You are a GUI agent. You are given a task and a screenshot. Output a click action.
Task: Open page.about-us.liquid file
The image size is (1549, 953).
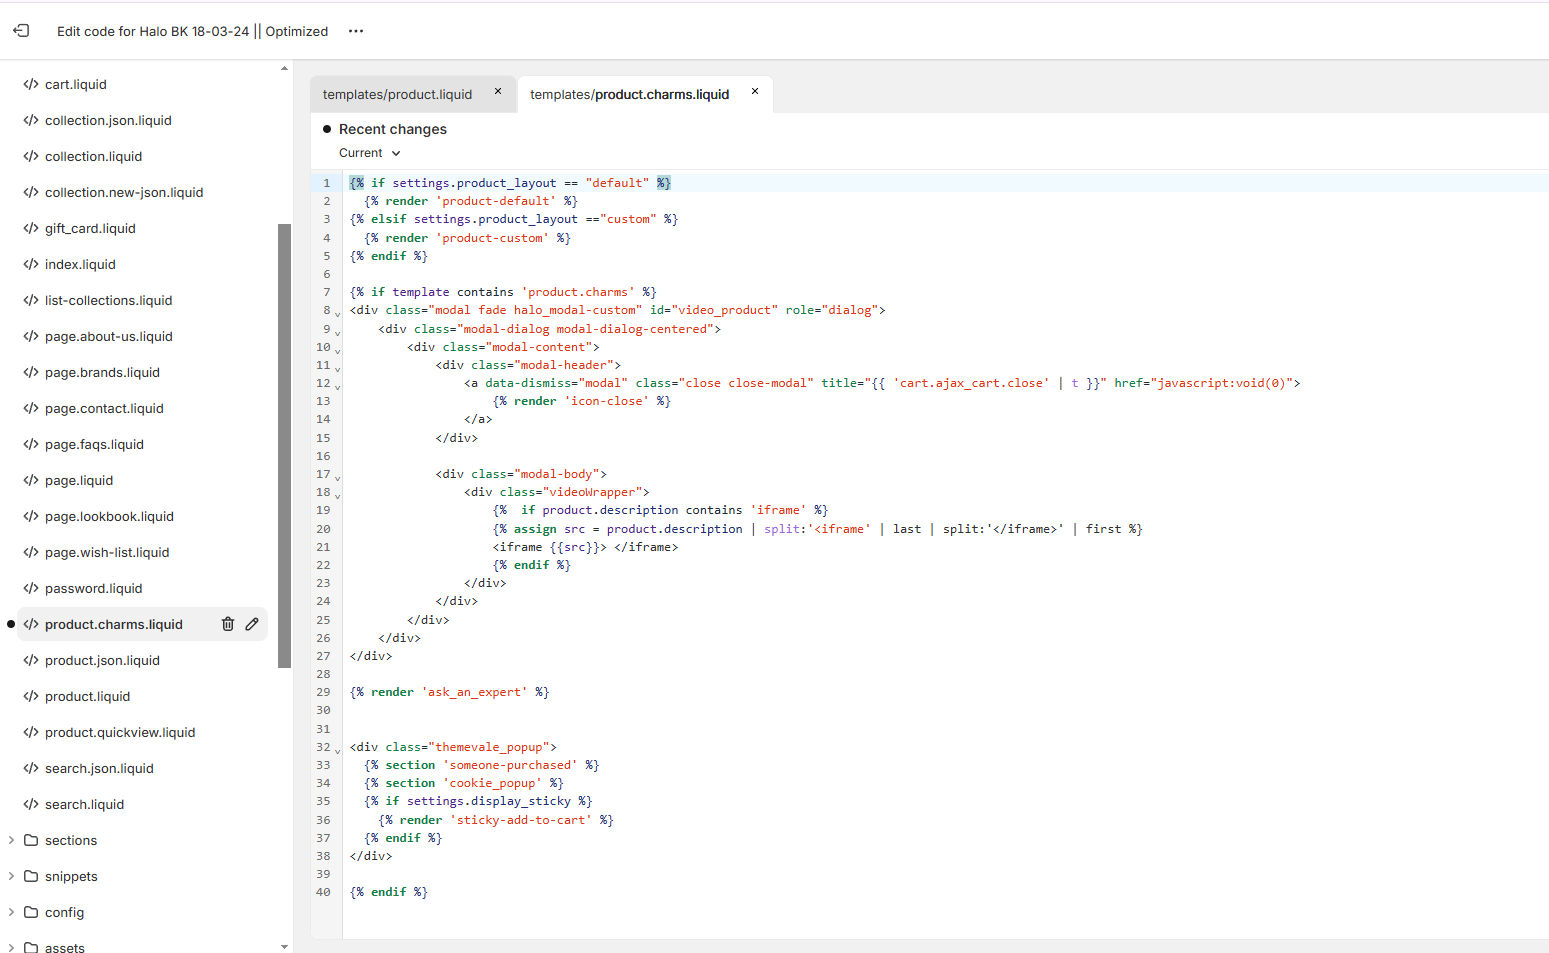pos(108,336)
